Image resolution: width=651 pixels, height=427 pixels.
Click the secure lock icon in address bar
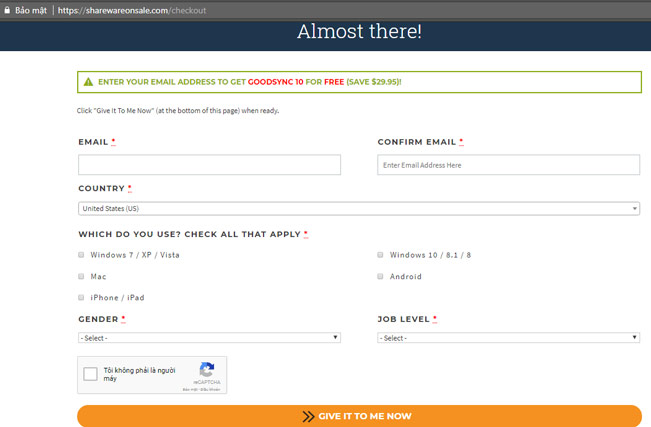[x=7, y=10]
